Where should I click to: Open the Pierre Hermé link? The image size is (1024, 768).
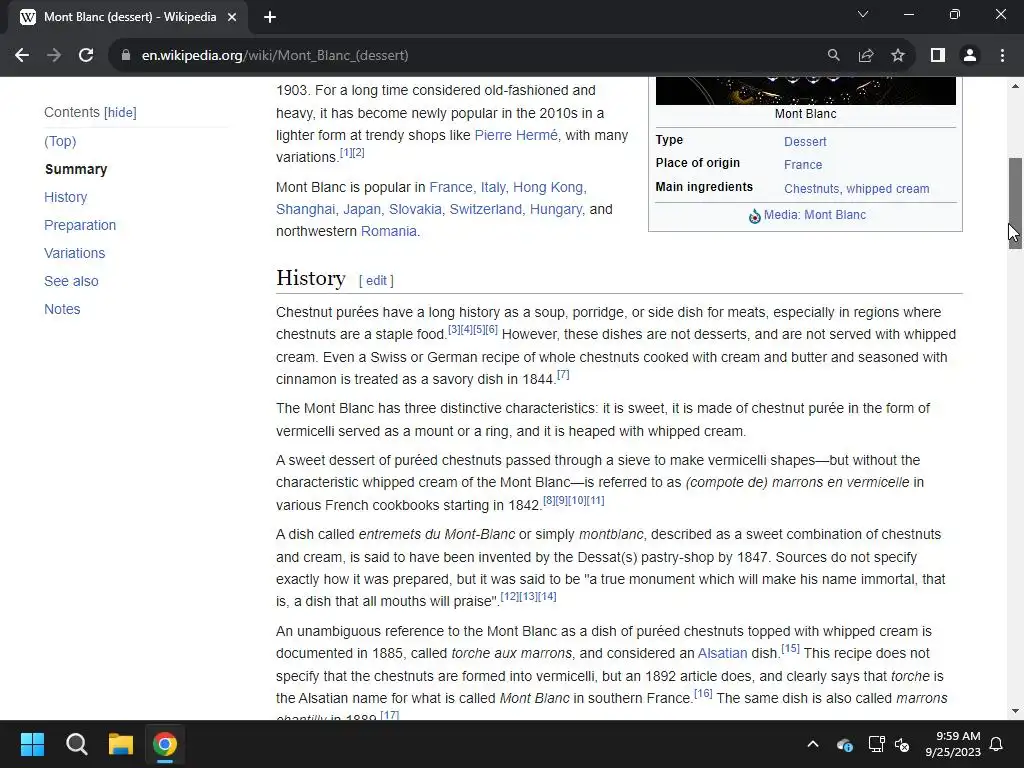click(516, 135)
